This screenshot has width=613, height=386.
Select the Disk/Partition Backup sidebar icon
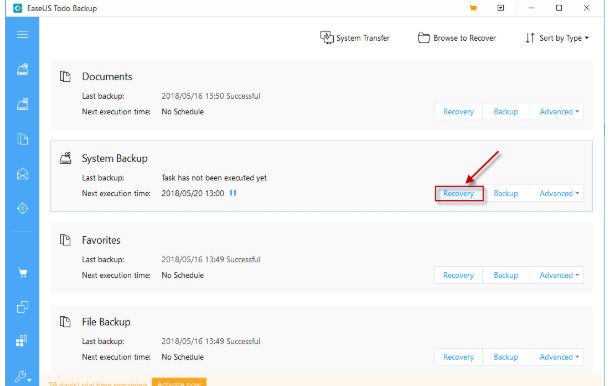(22, 69)
